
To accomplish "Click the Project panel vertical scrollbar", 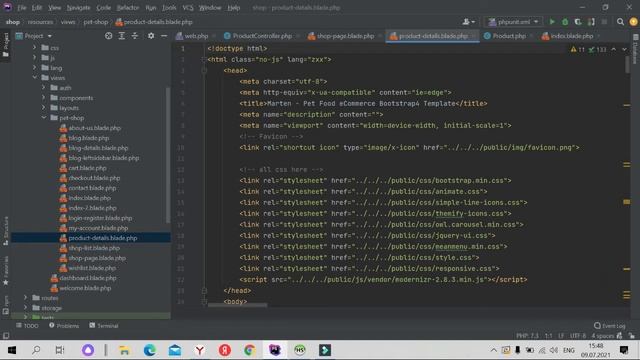I will point(168,155).
